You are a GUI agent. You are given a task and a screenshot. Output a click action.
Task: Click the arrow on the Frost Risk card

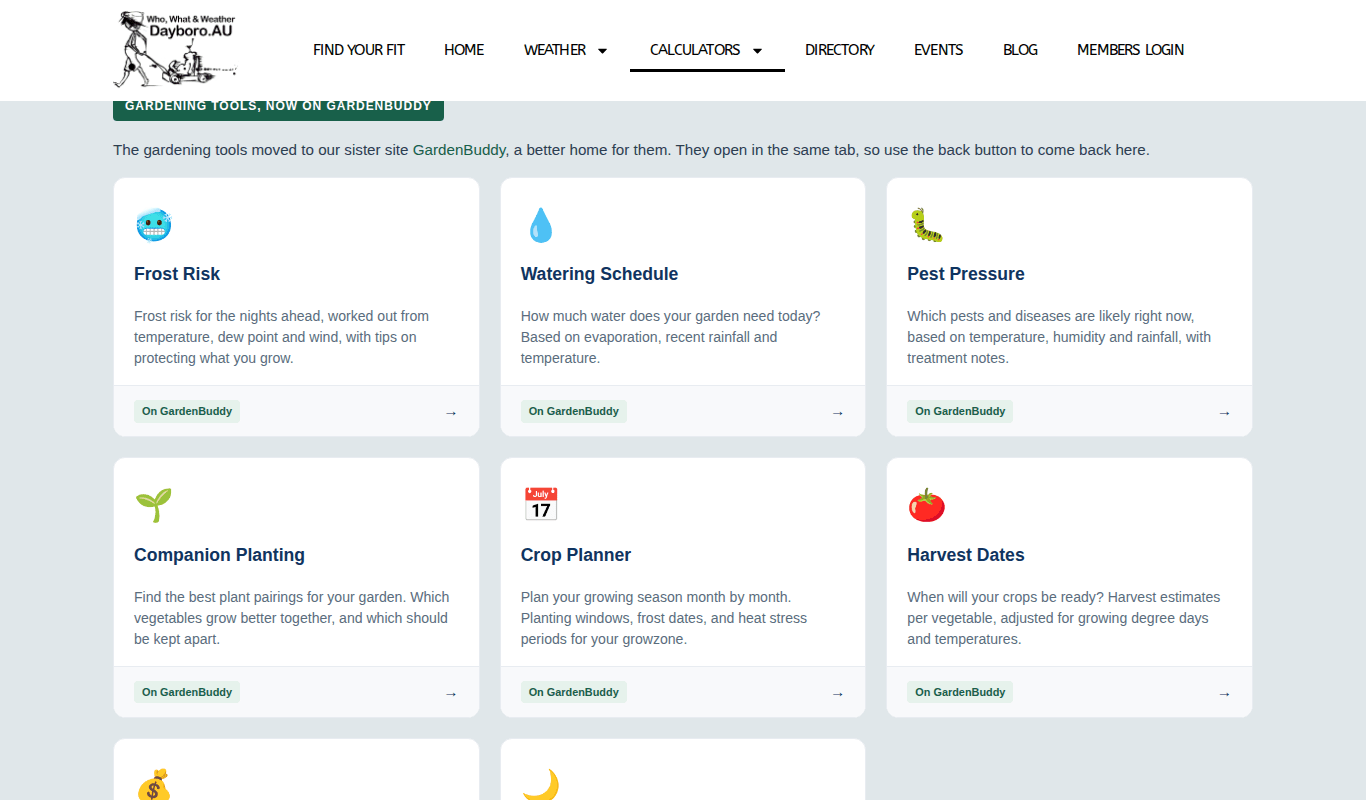(451, 412)
